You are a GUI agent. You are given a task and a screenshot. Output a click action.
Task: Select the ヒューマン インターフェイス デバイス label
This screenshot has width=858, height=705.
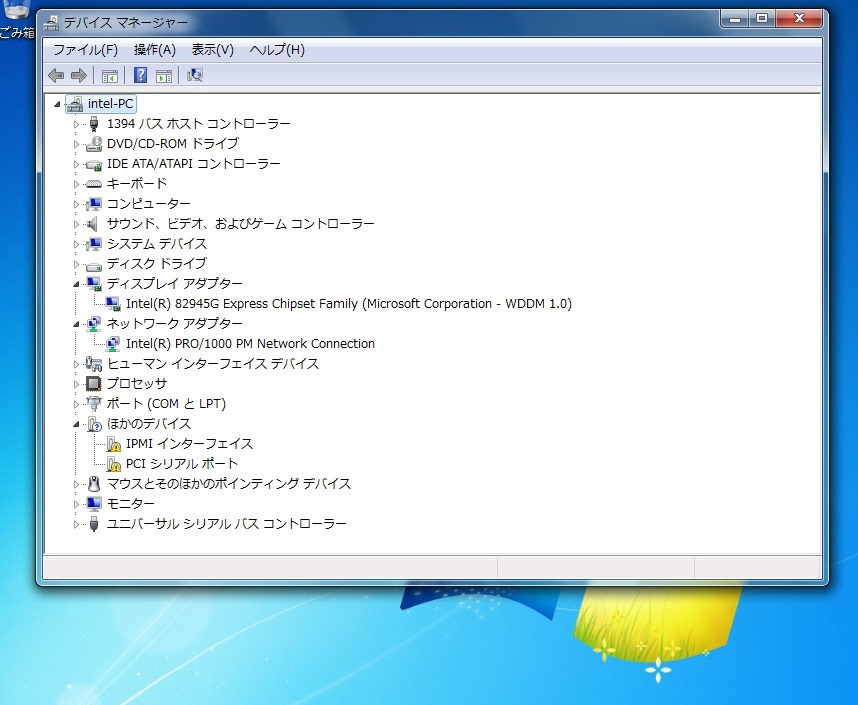(213, 364)
